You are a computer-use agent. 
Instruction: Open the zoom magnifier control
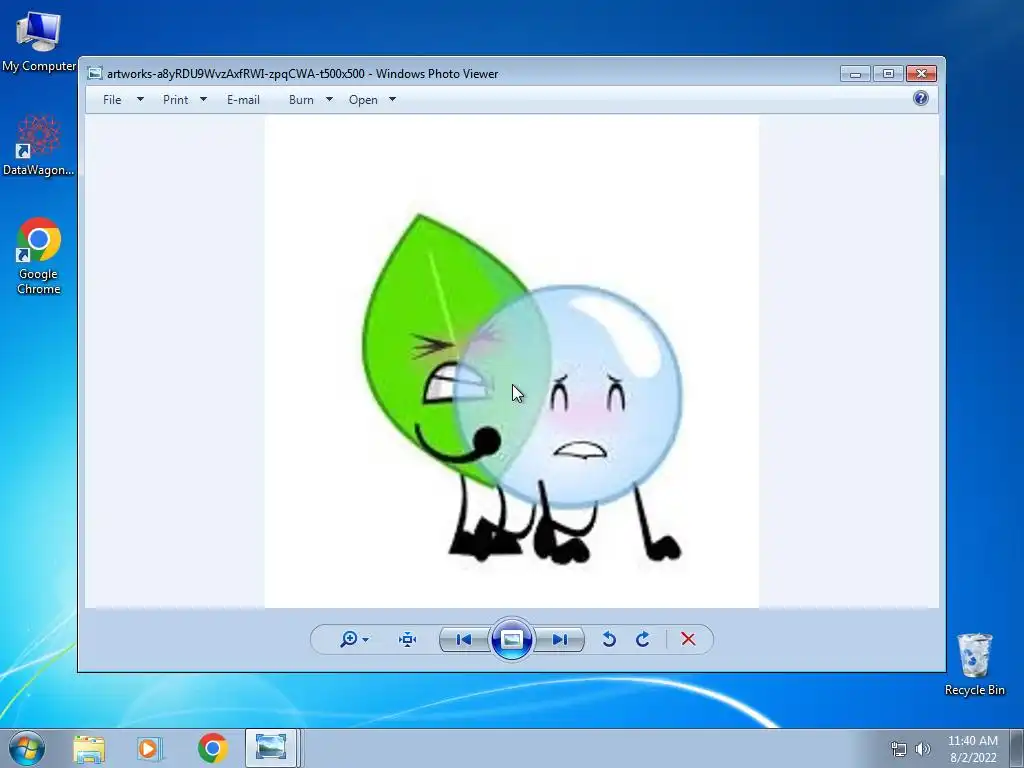(x=349, y=639)
